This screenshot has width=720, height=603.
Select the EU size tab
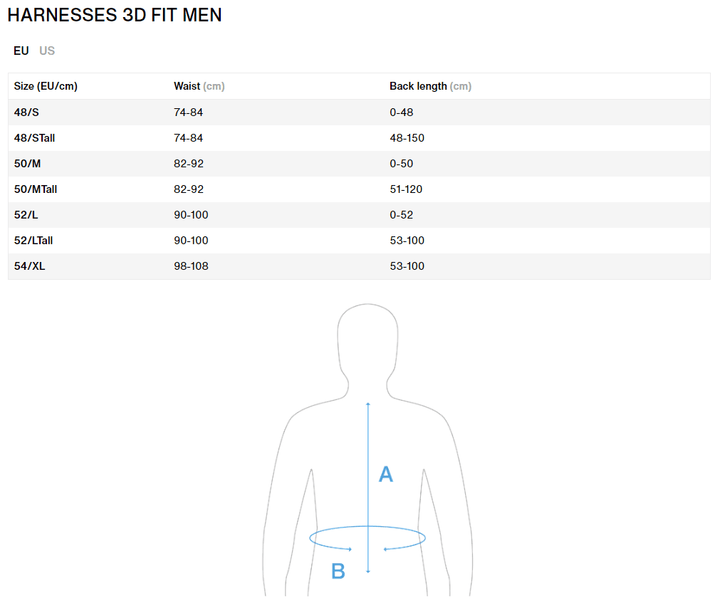click(21, 51)
